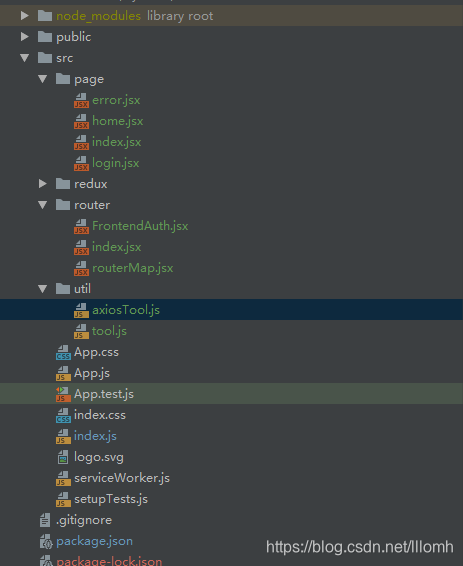
Task: Click the file icon of .gitignore
Action: [45, 520]
